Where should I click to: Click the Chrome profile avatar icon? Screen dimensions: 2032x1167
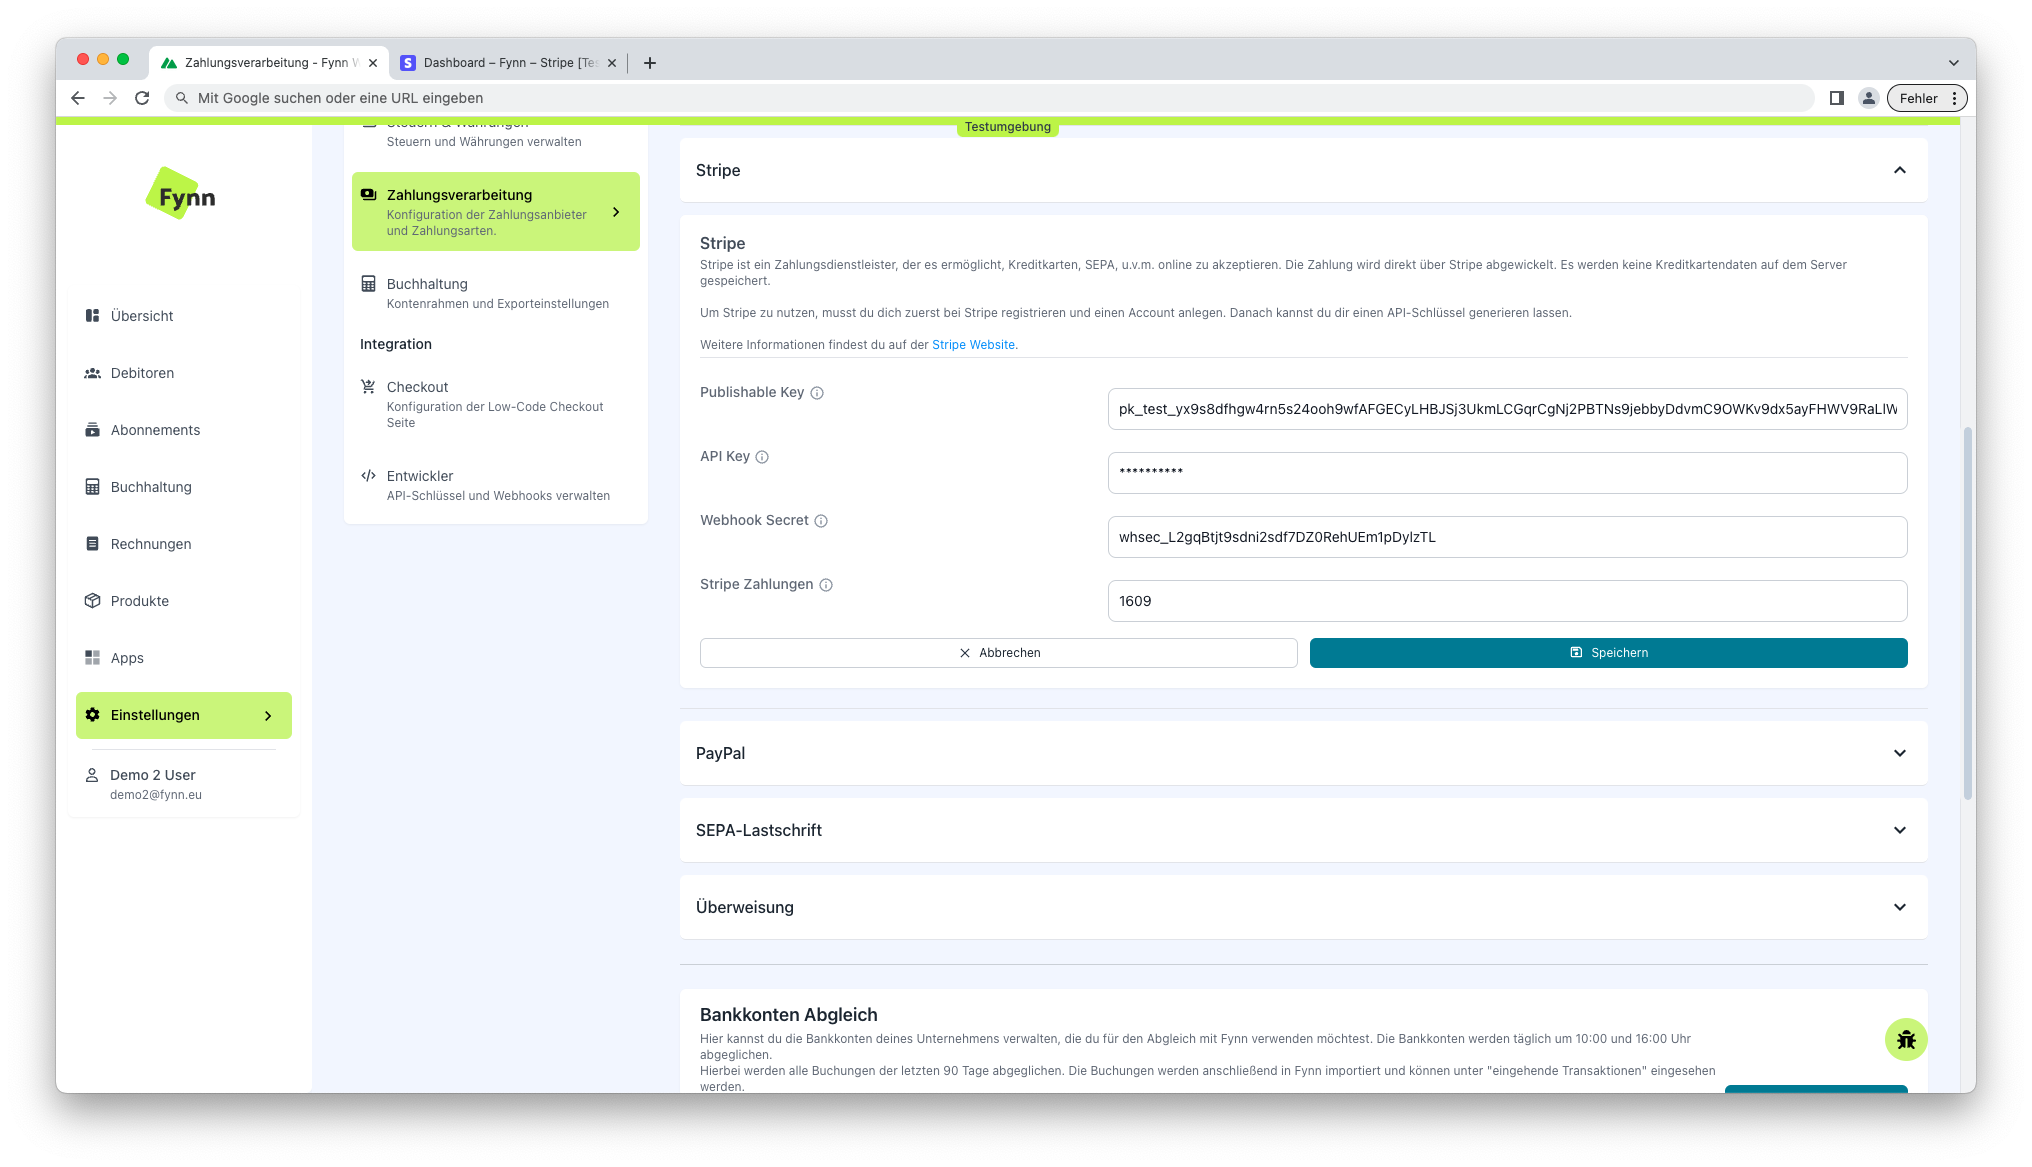click(x=1868, y=98)
